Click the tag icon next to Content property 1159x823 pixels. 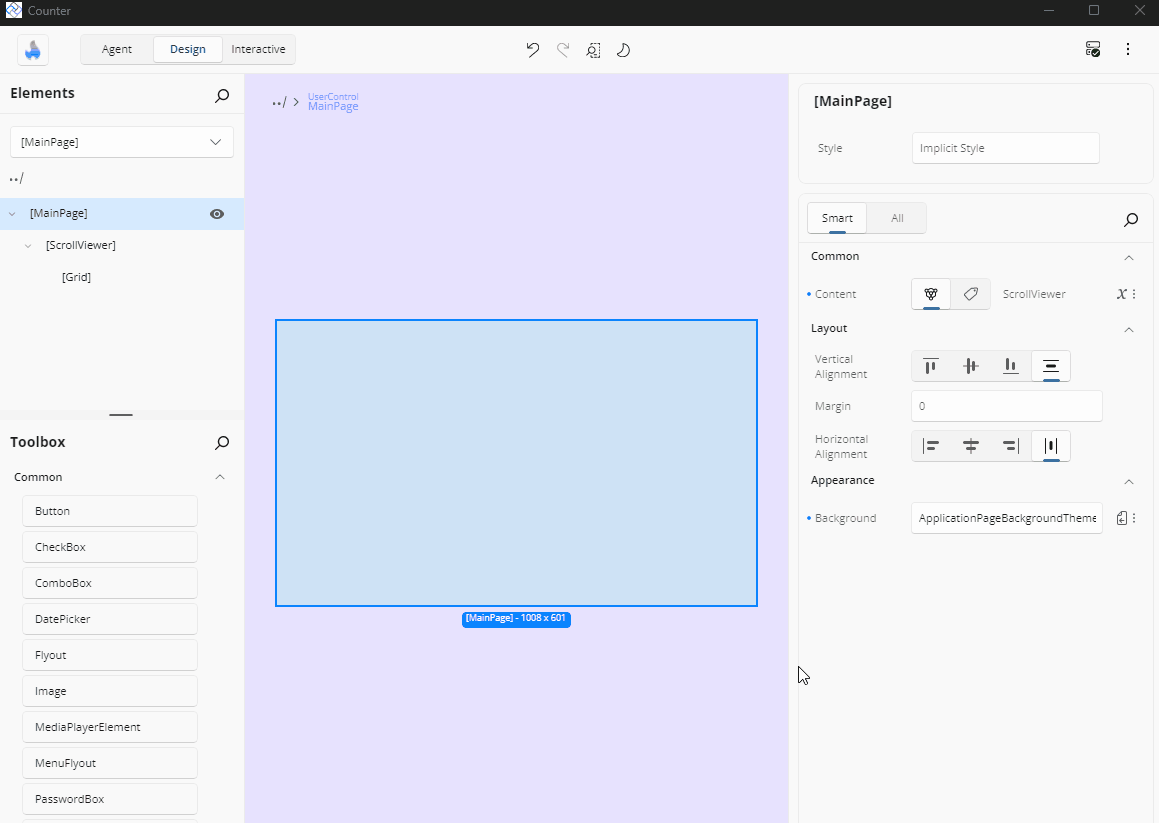[969, 293]
